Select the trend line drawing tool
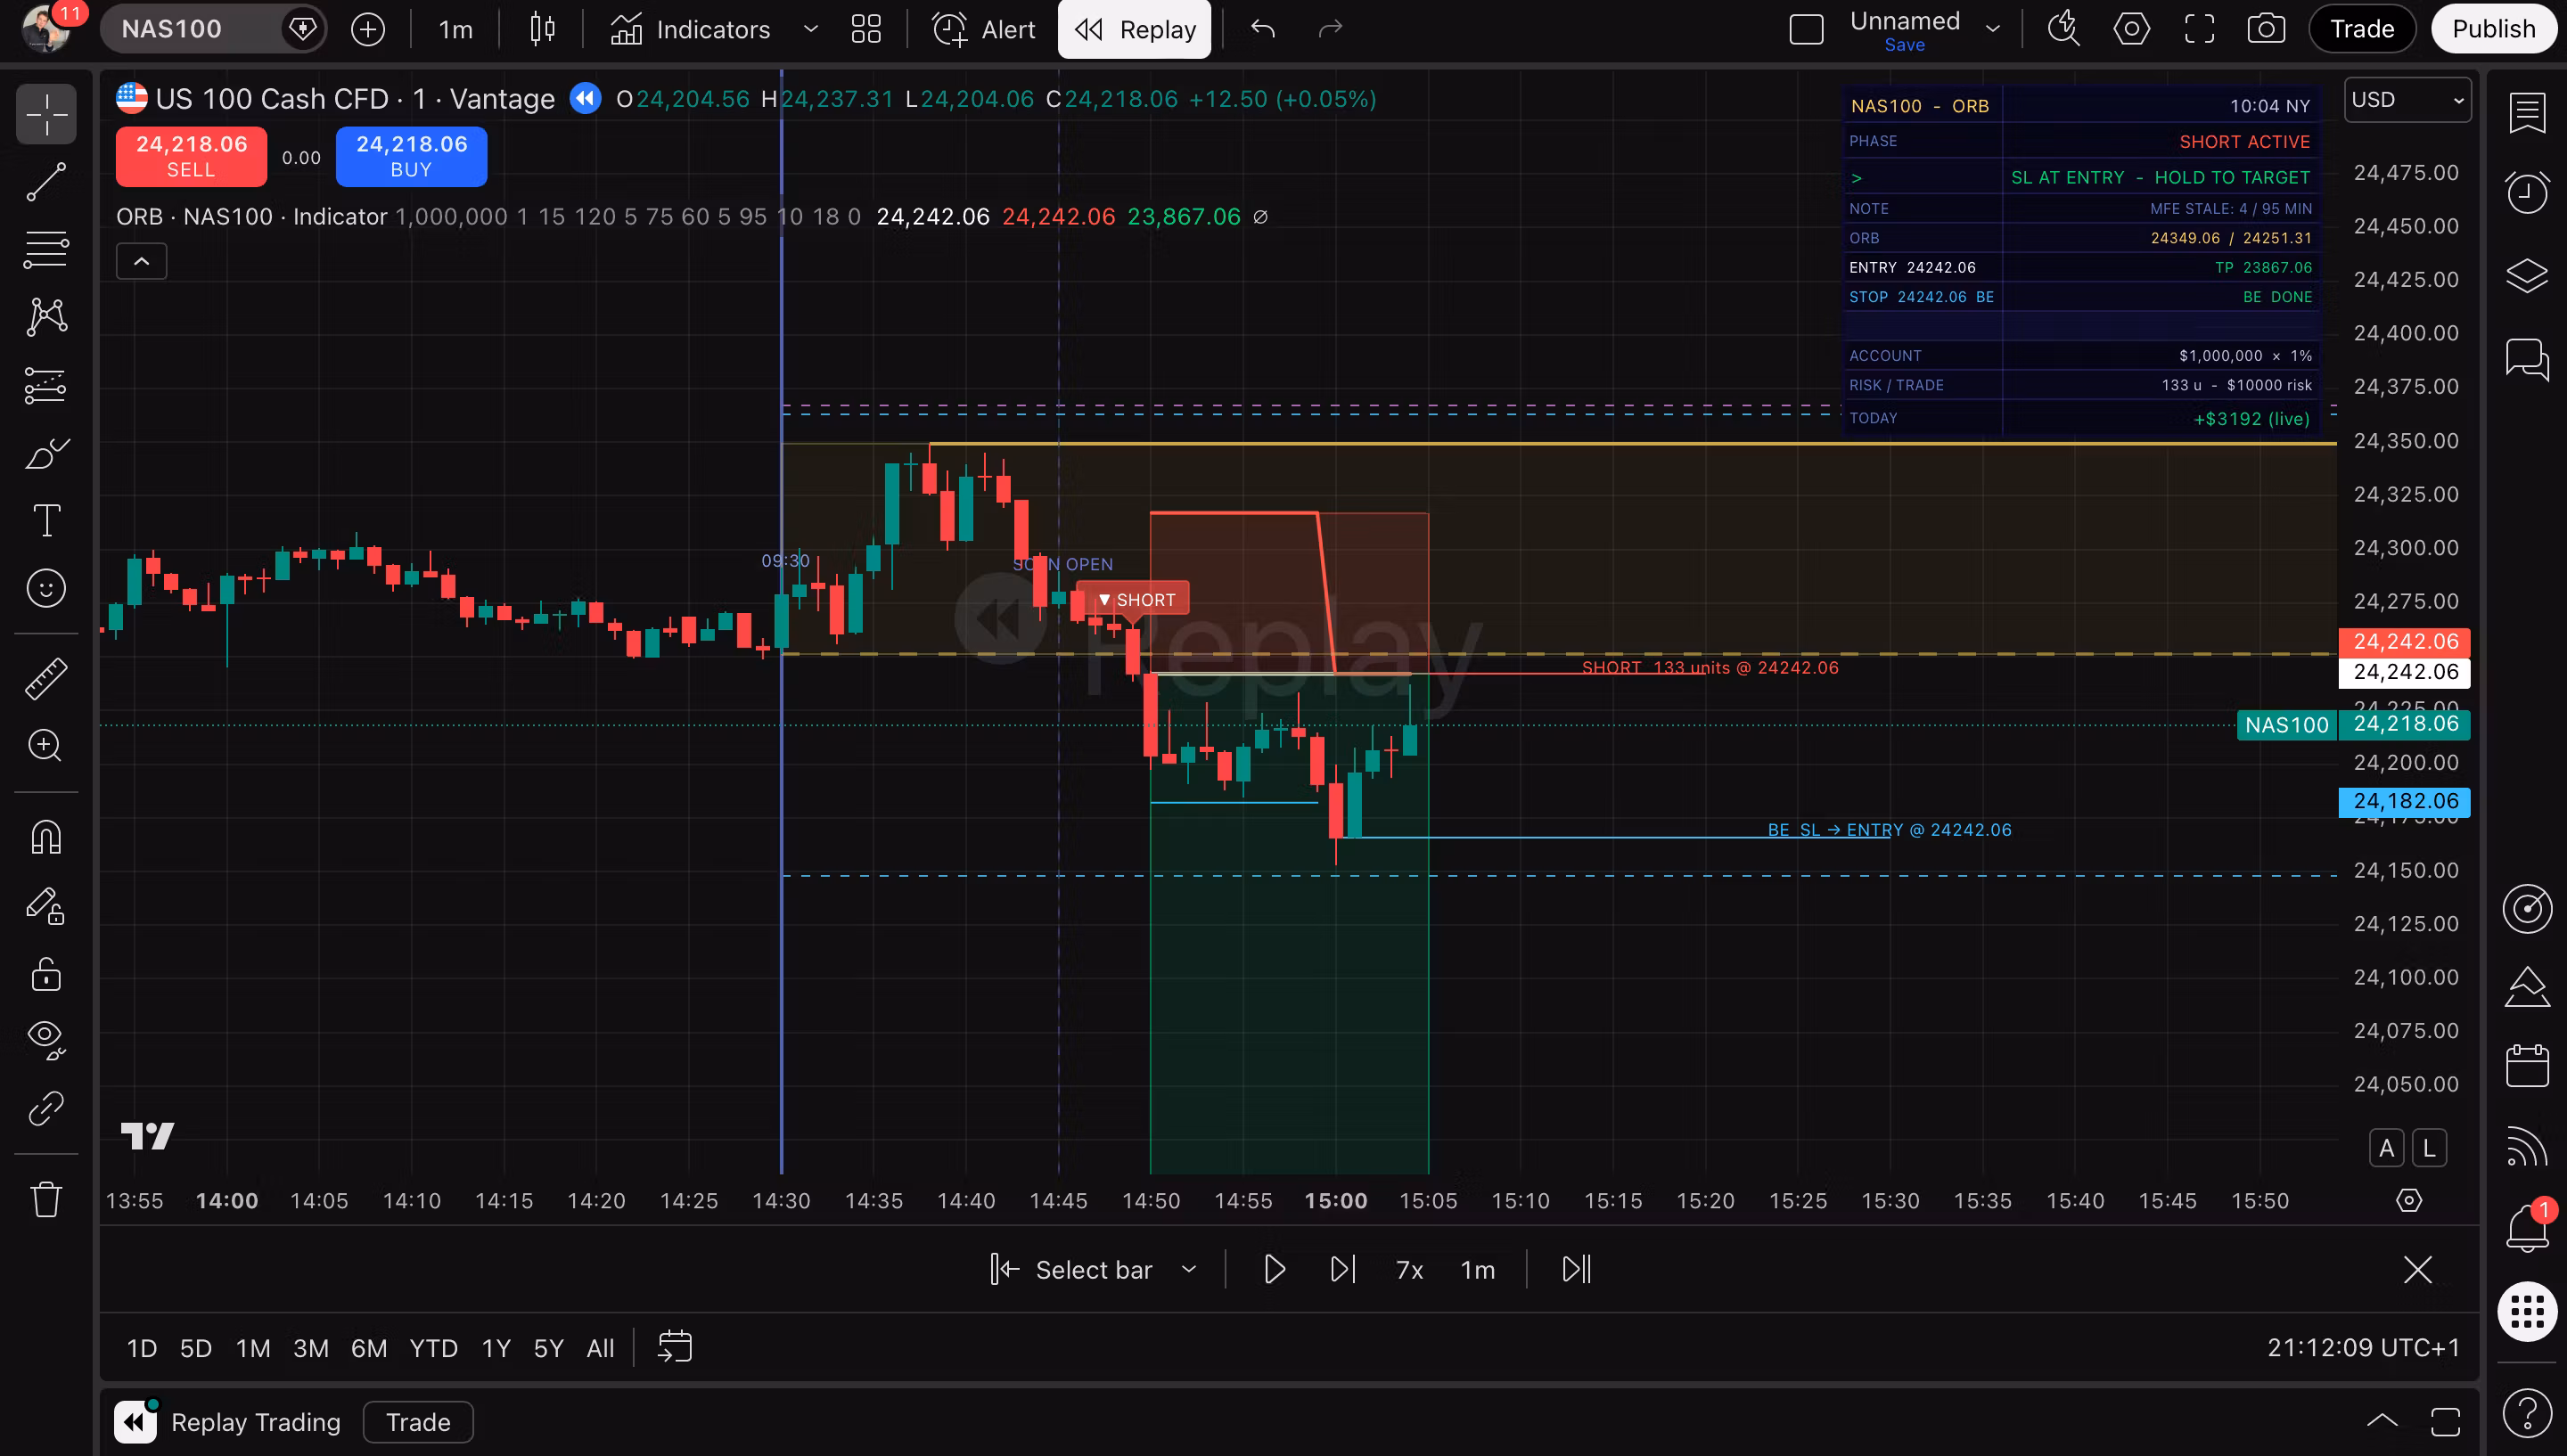 (x=46, y=182)
